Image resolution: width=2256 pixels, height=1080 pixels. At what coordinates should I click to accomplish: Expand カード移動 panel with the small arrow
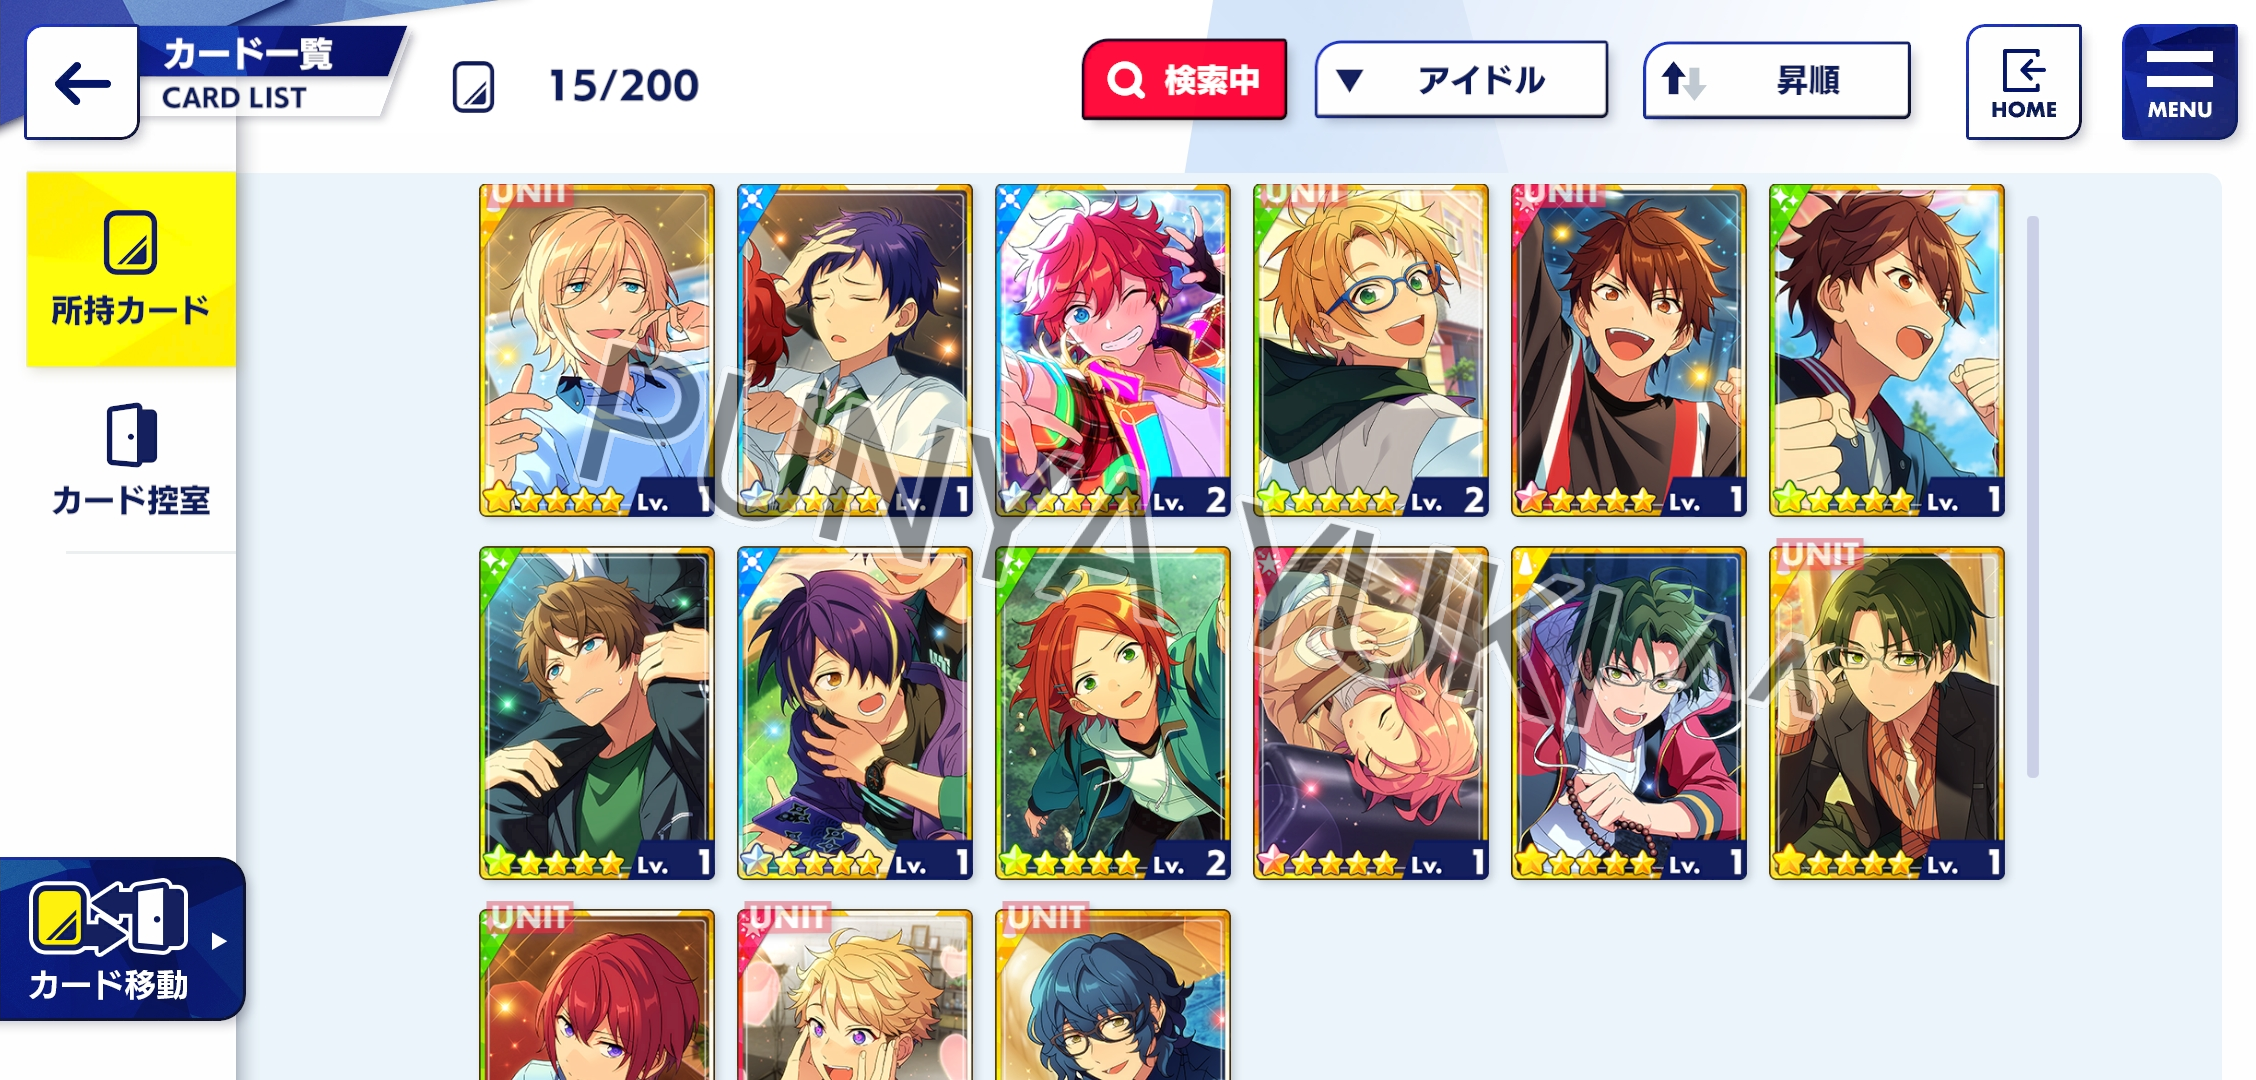point(219,941)
